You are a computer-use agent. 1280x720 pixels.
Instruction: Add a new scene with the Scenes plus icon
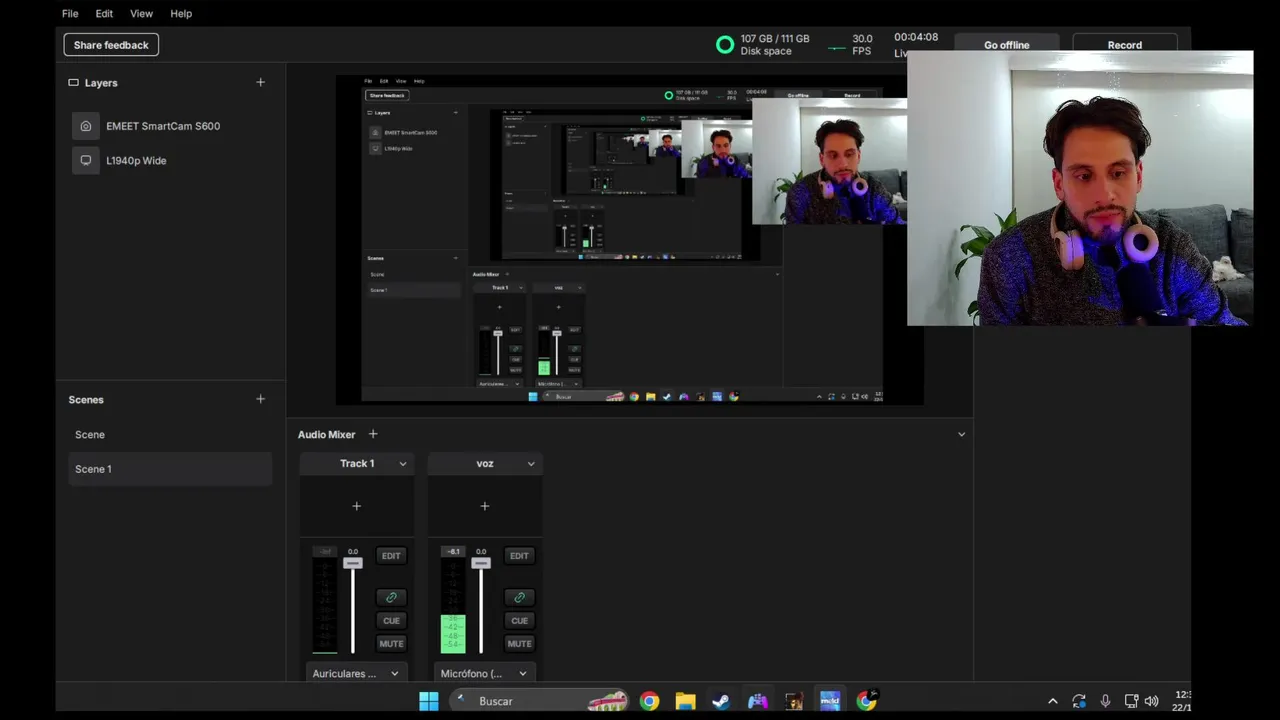coord(260,399)
